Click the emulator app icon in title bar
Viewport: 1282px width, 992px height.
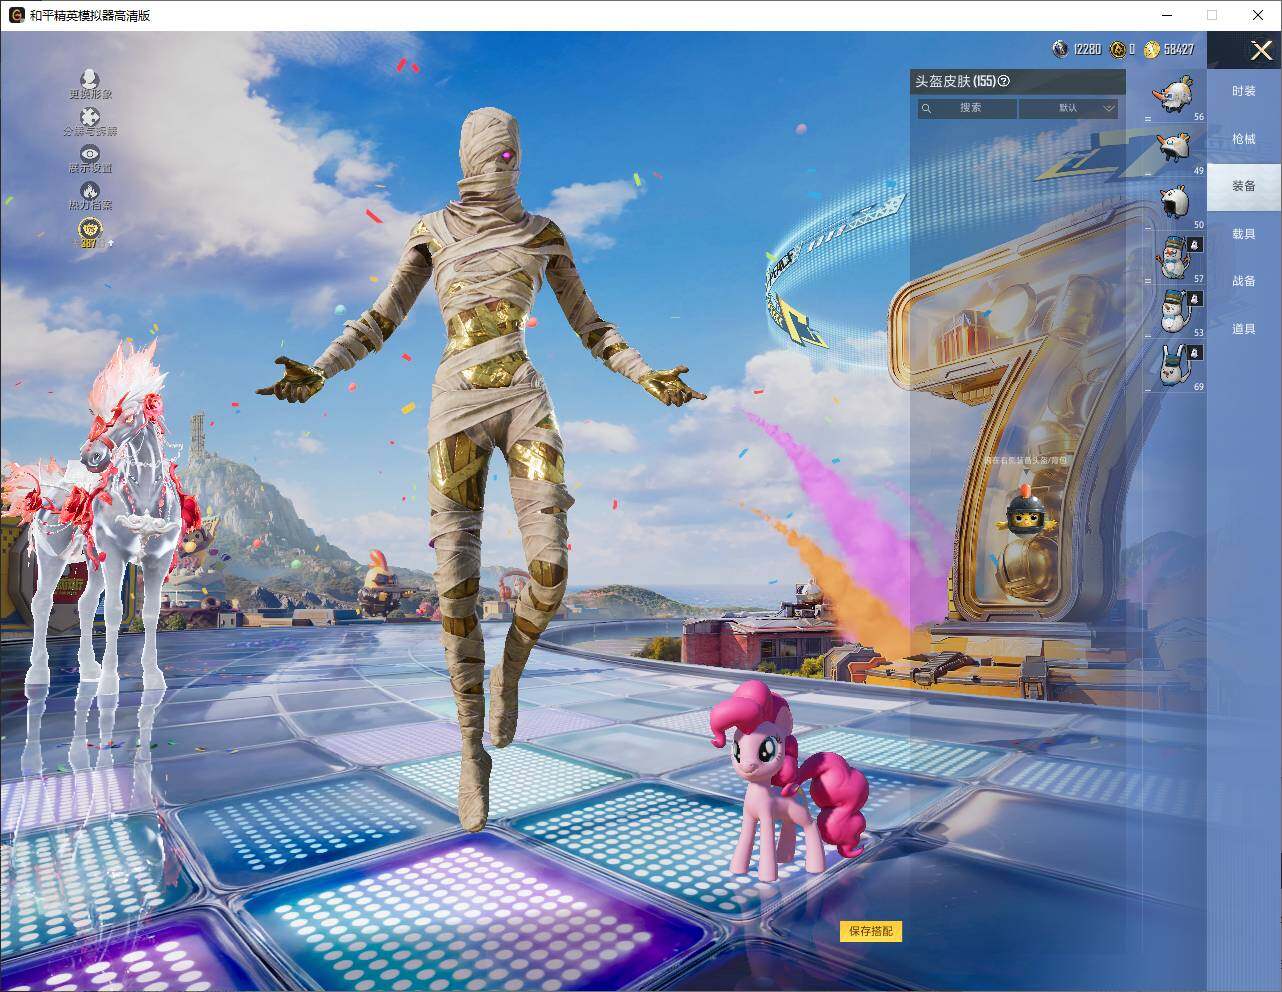coord(17,15)
